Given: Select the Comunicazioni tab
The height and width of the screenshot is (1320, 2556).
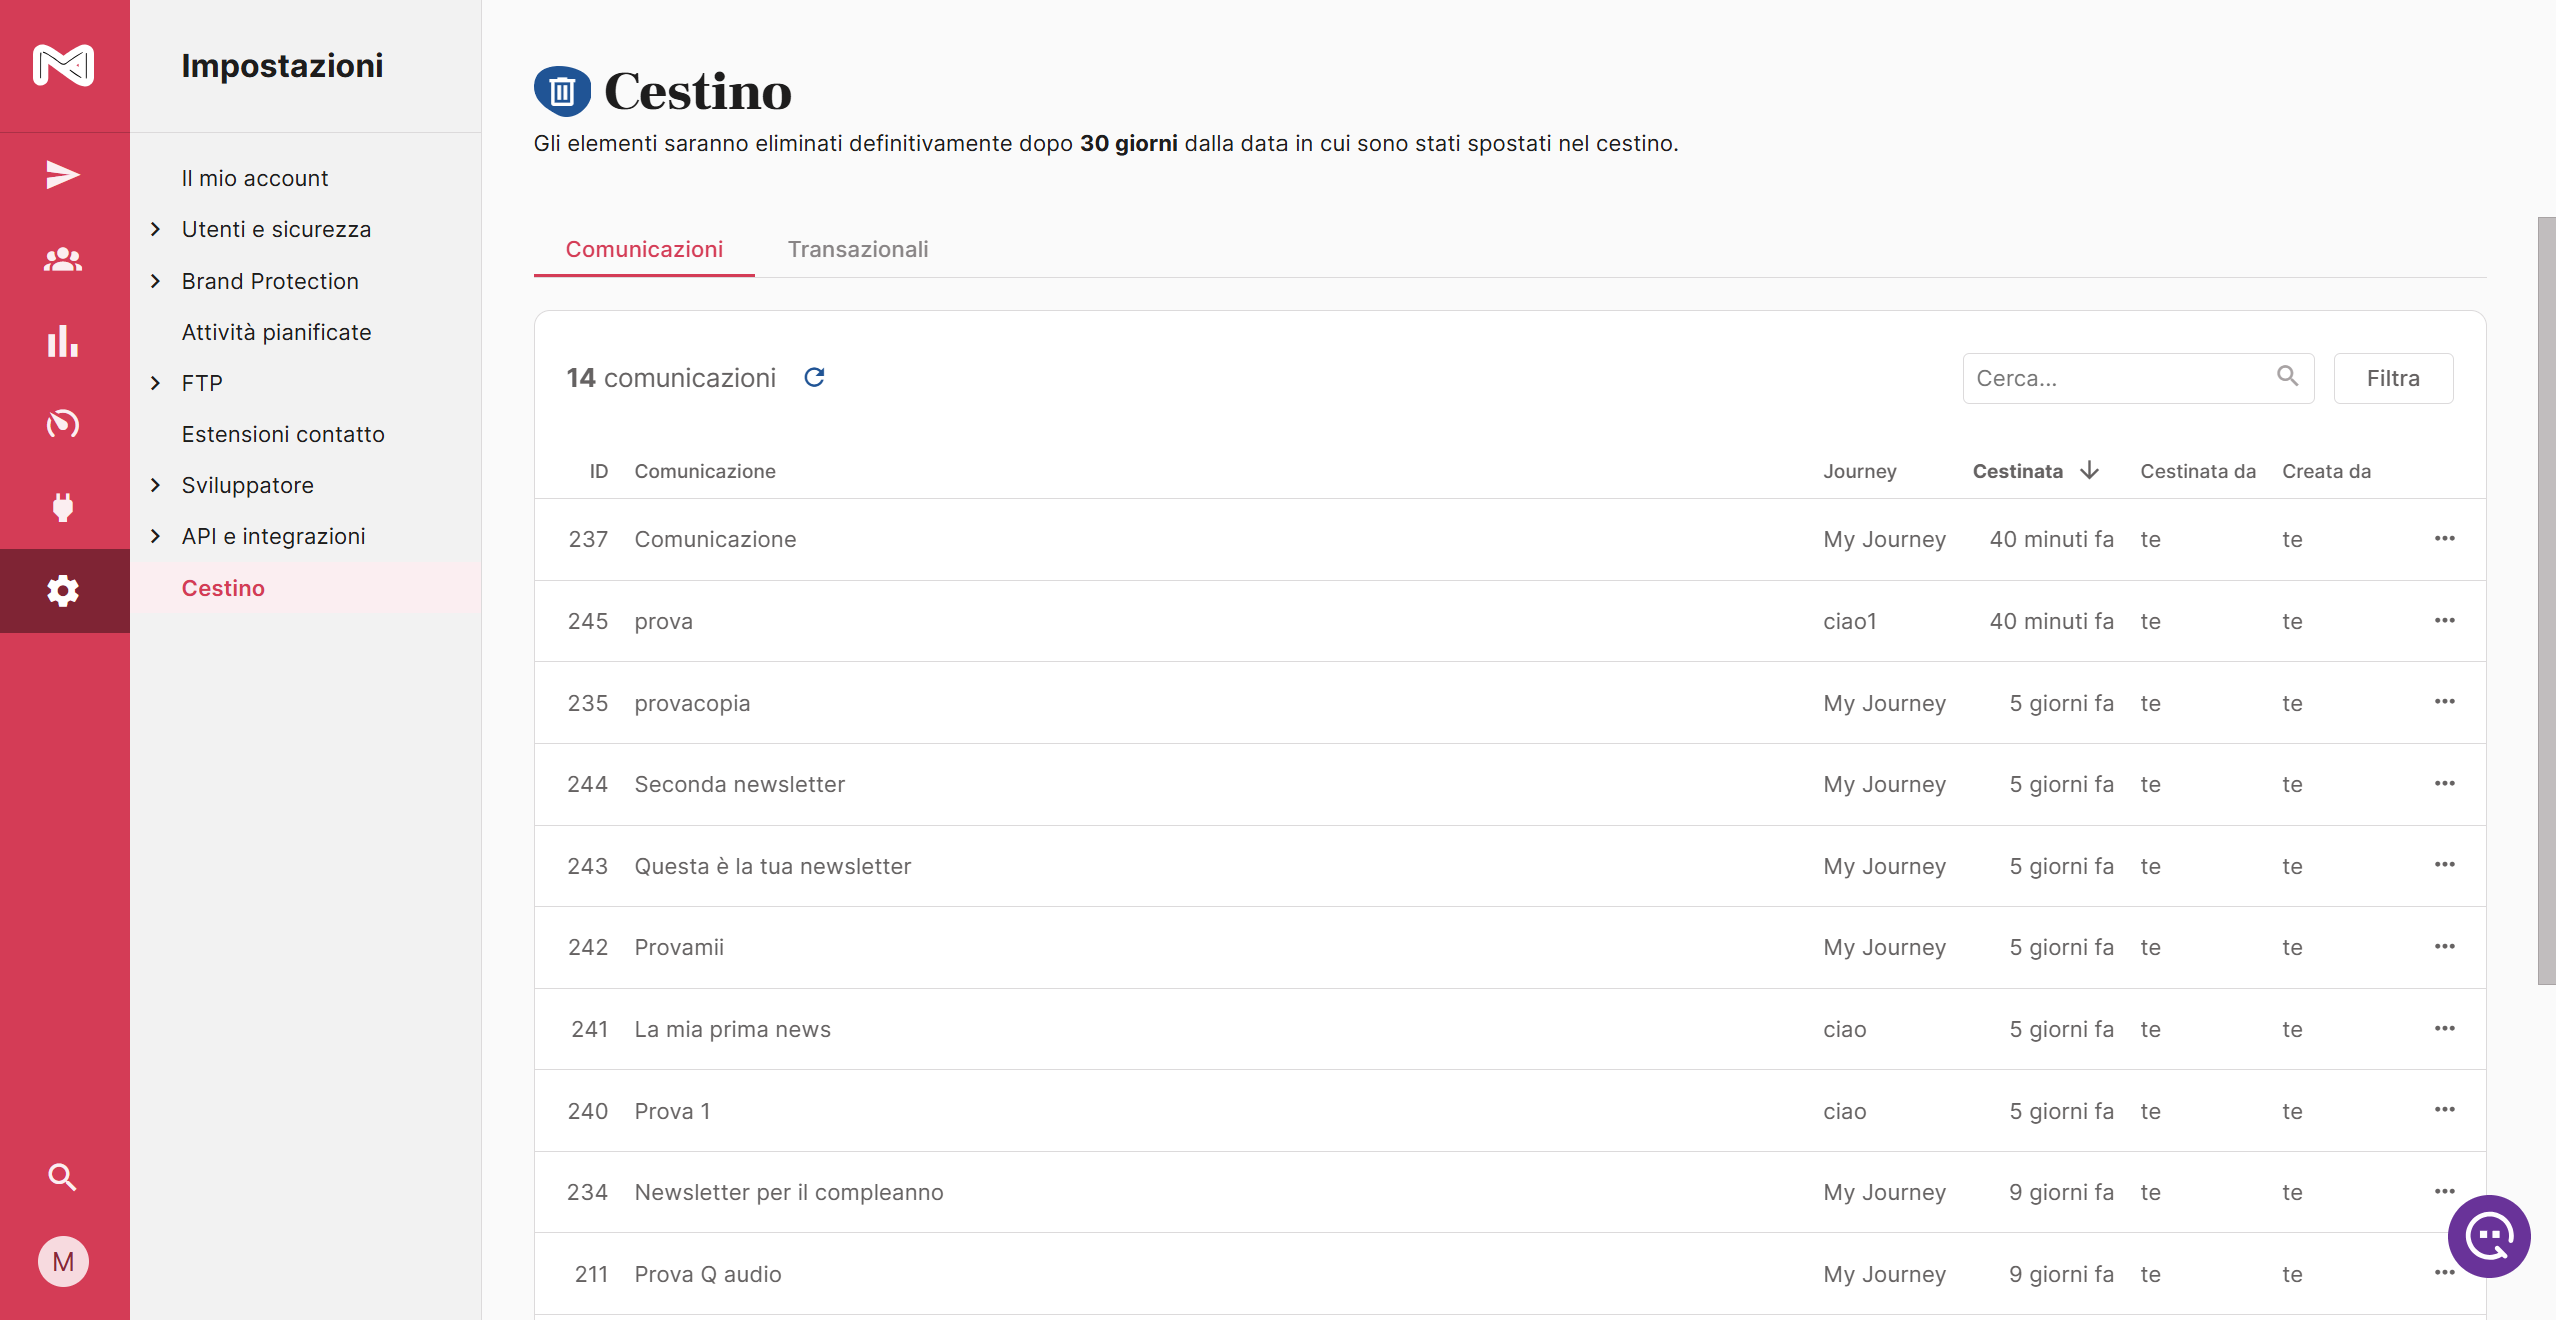Looking at the screenshot, I should click(644, 249).
